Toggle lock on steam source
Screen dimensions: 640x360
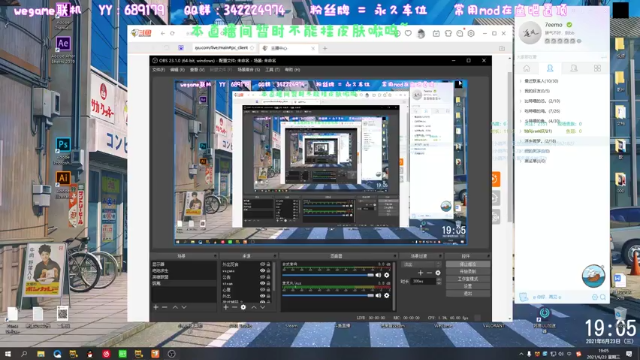tap(268, 283)
